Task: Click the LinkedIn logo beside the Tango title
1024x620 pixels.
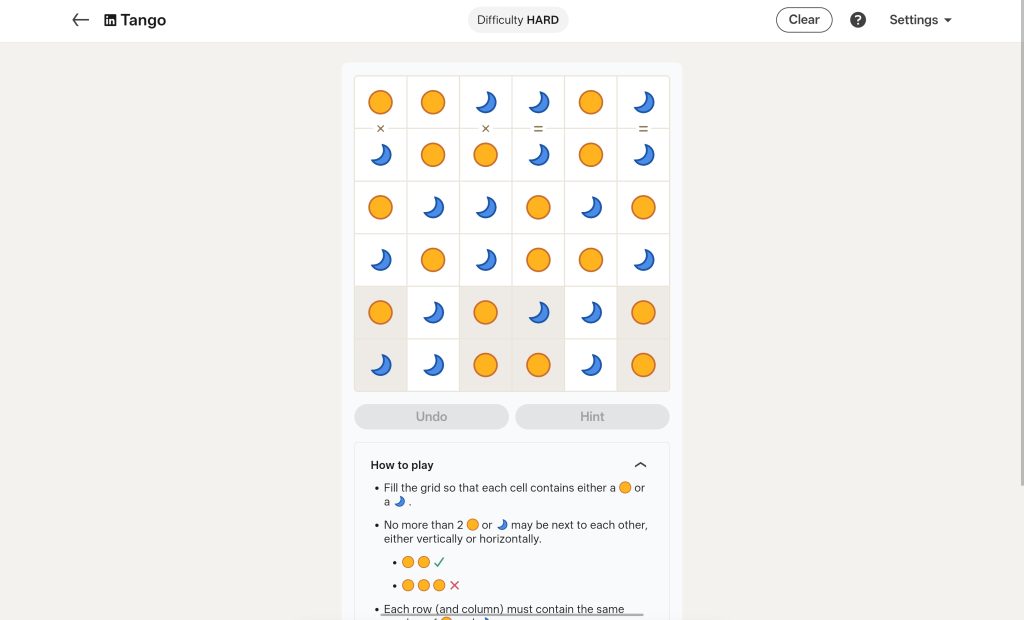Action: 110,20
